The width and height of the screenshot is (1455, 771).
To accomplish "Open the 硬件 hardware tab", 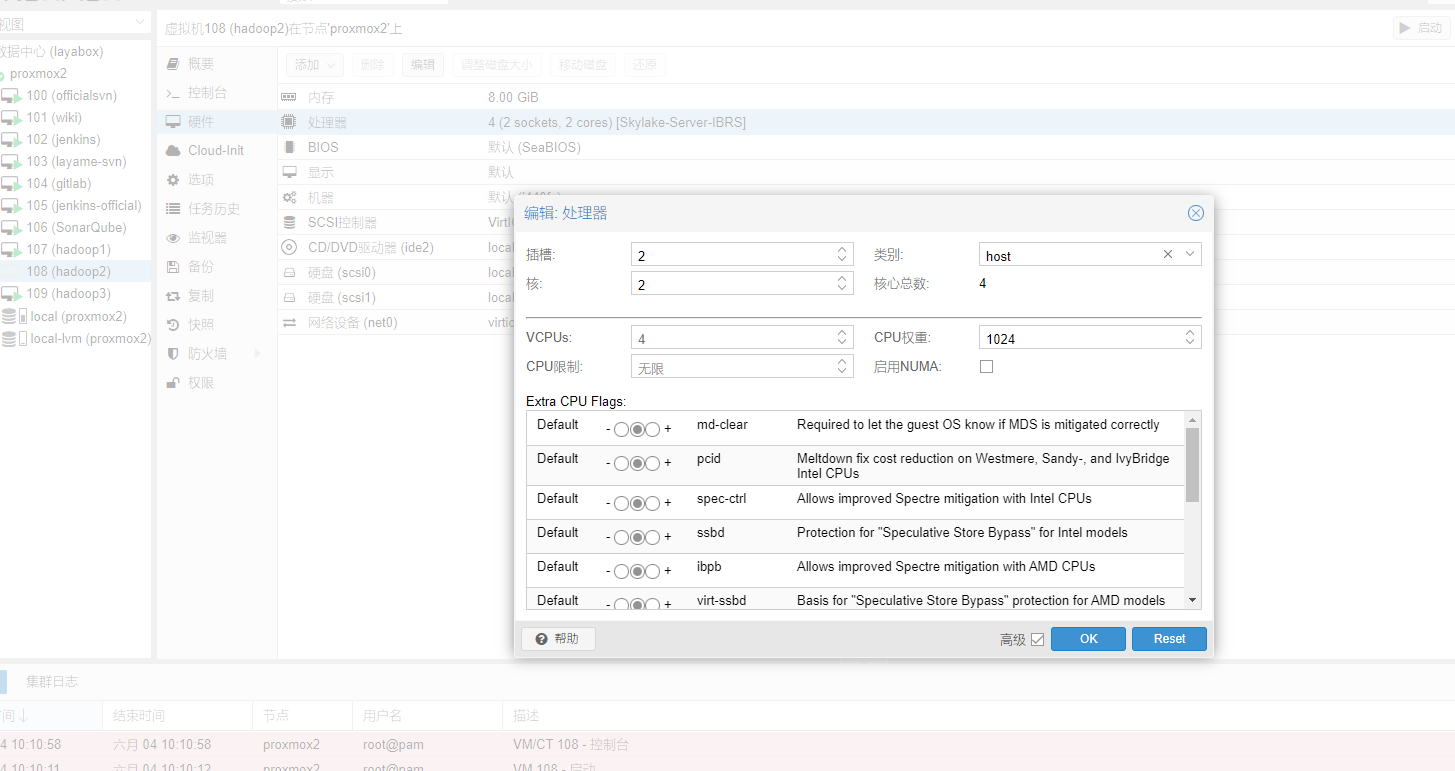I will coord(216,121).
